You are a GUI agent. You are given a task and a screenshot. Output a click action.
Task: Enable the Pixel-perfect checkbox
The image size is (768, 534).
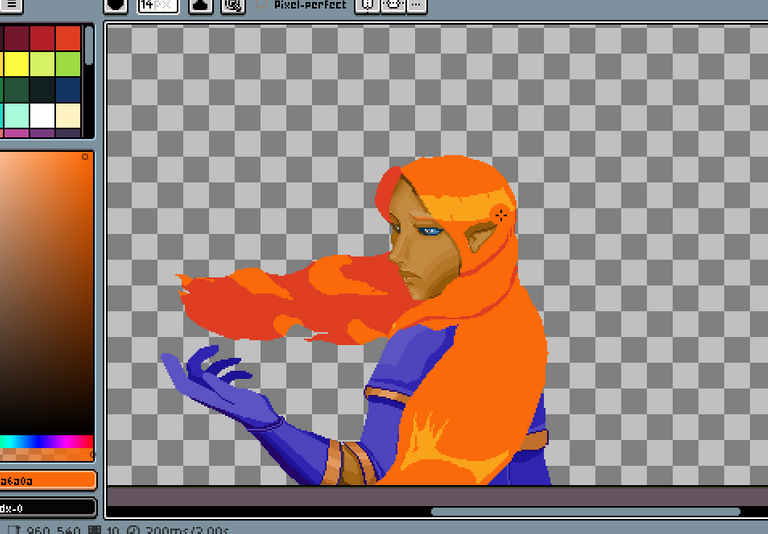click(262, 4)
